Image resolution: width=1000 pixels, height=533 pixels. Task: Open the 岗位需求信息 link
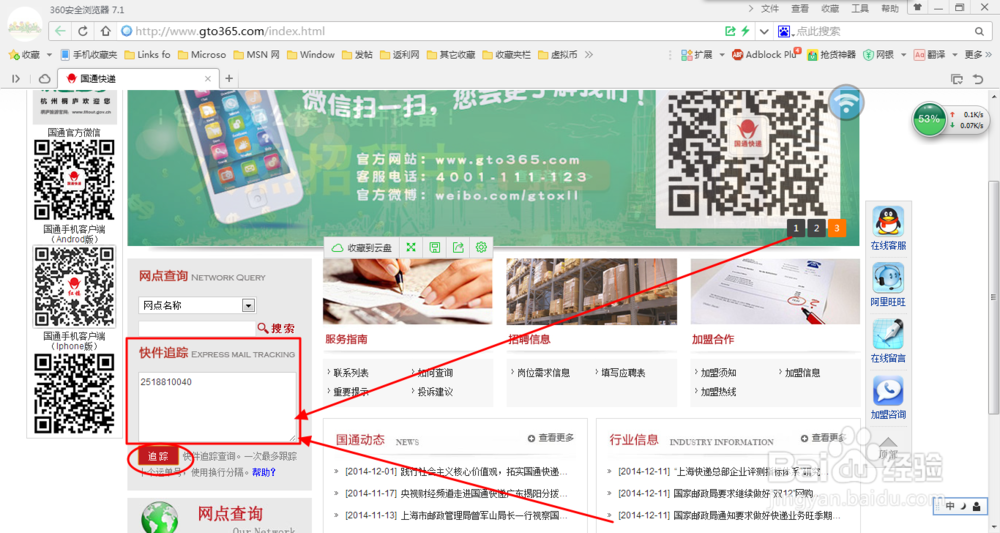pyautogui.click(x=542, y=372)
